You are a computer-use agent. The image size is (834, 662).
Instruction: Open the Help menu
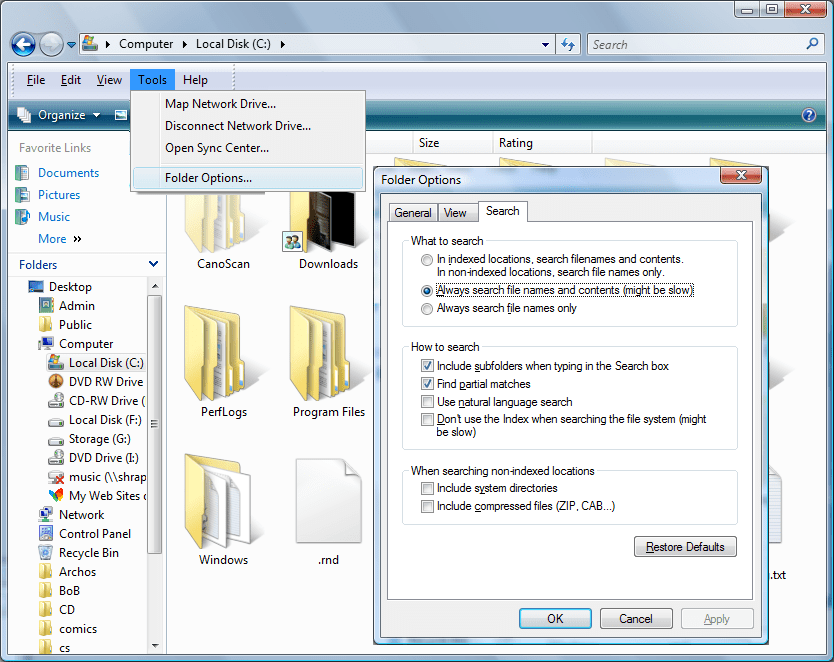[195, 80]
